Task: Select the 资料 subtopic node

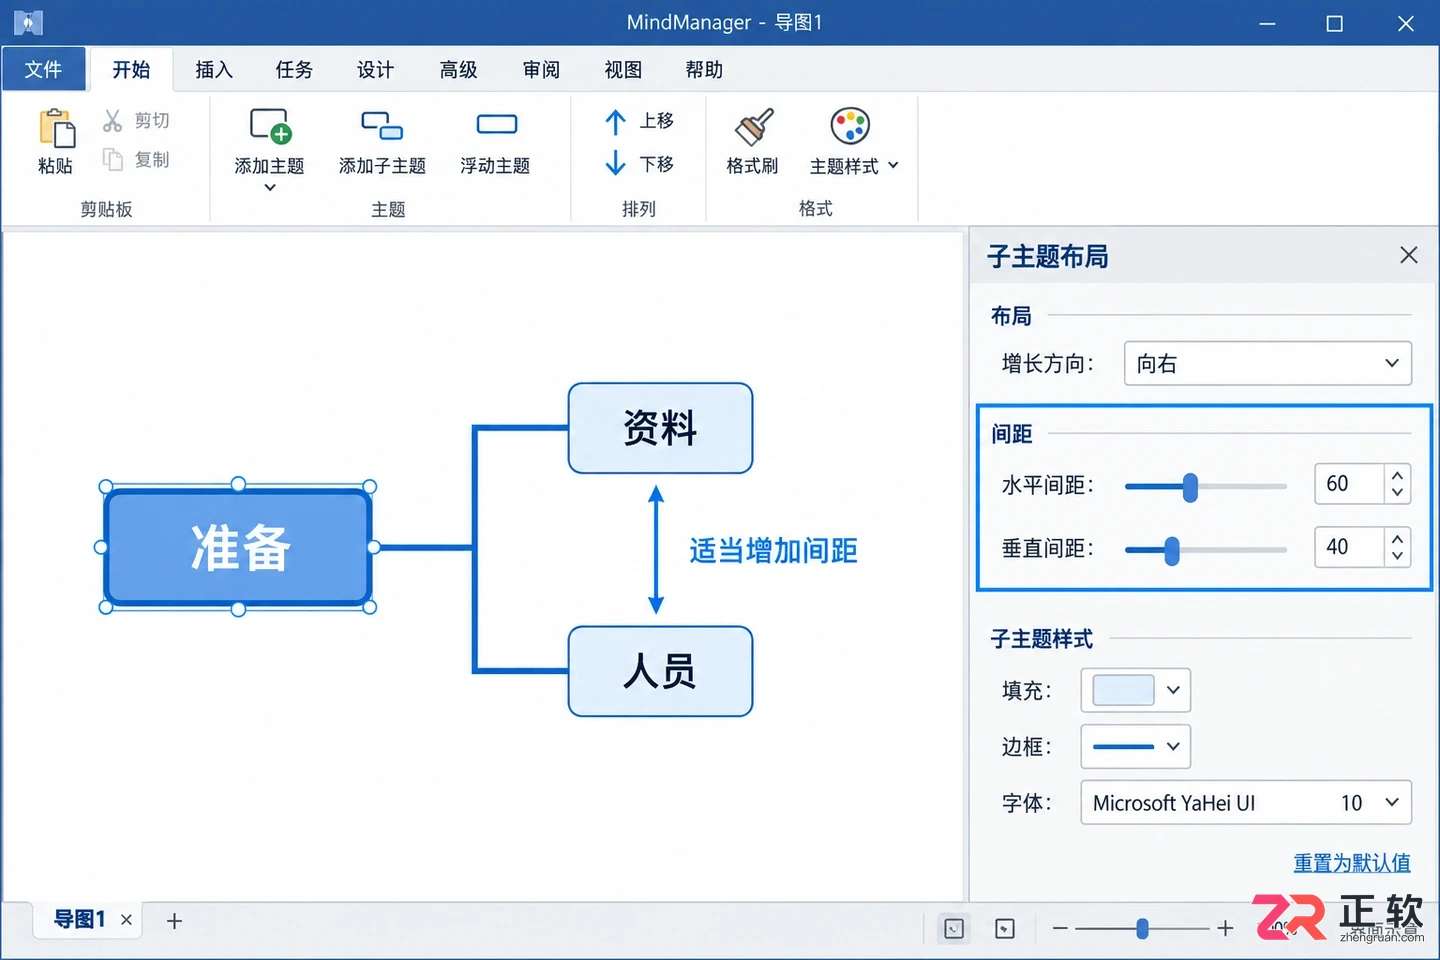Action: click(660, 428)
